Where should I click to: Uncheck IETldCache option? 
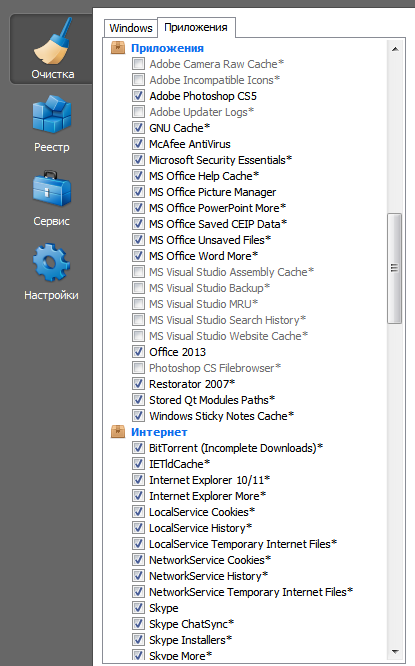pos(138,464)
